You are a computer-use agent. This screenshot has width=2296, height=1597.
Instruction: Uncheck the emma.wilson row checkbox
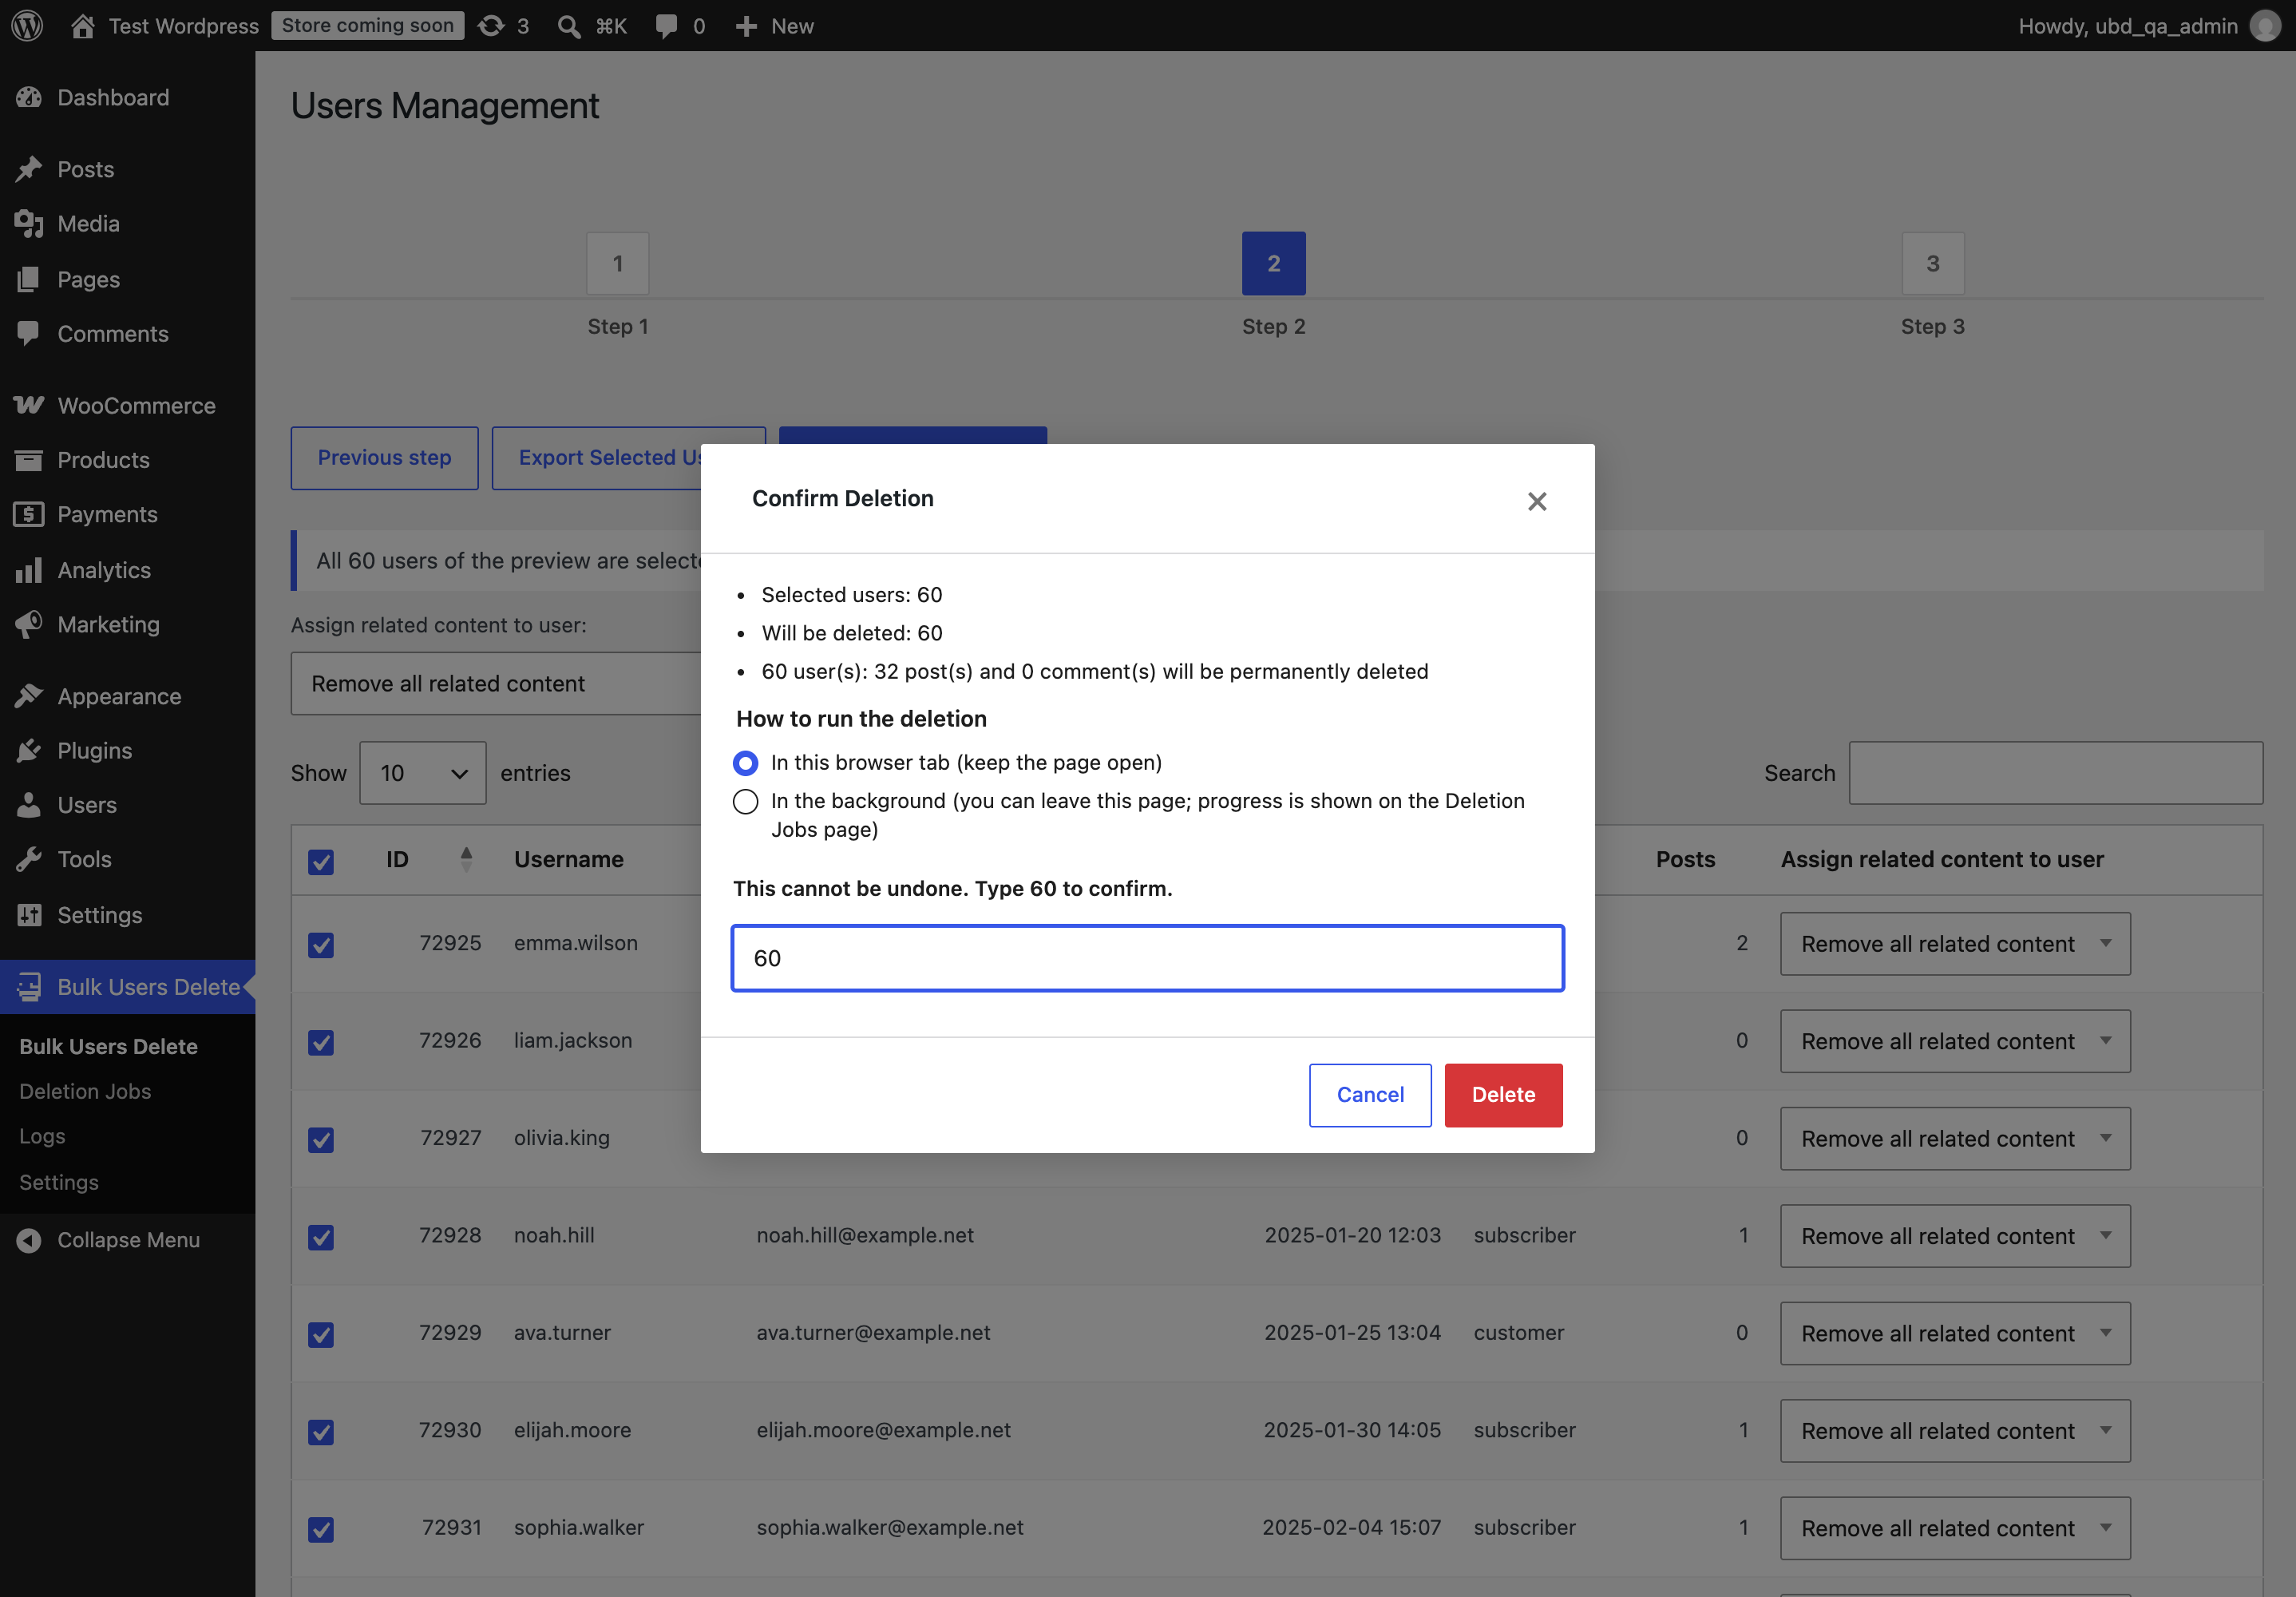[321, 945]
